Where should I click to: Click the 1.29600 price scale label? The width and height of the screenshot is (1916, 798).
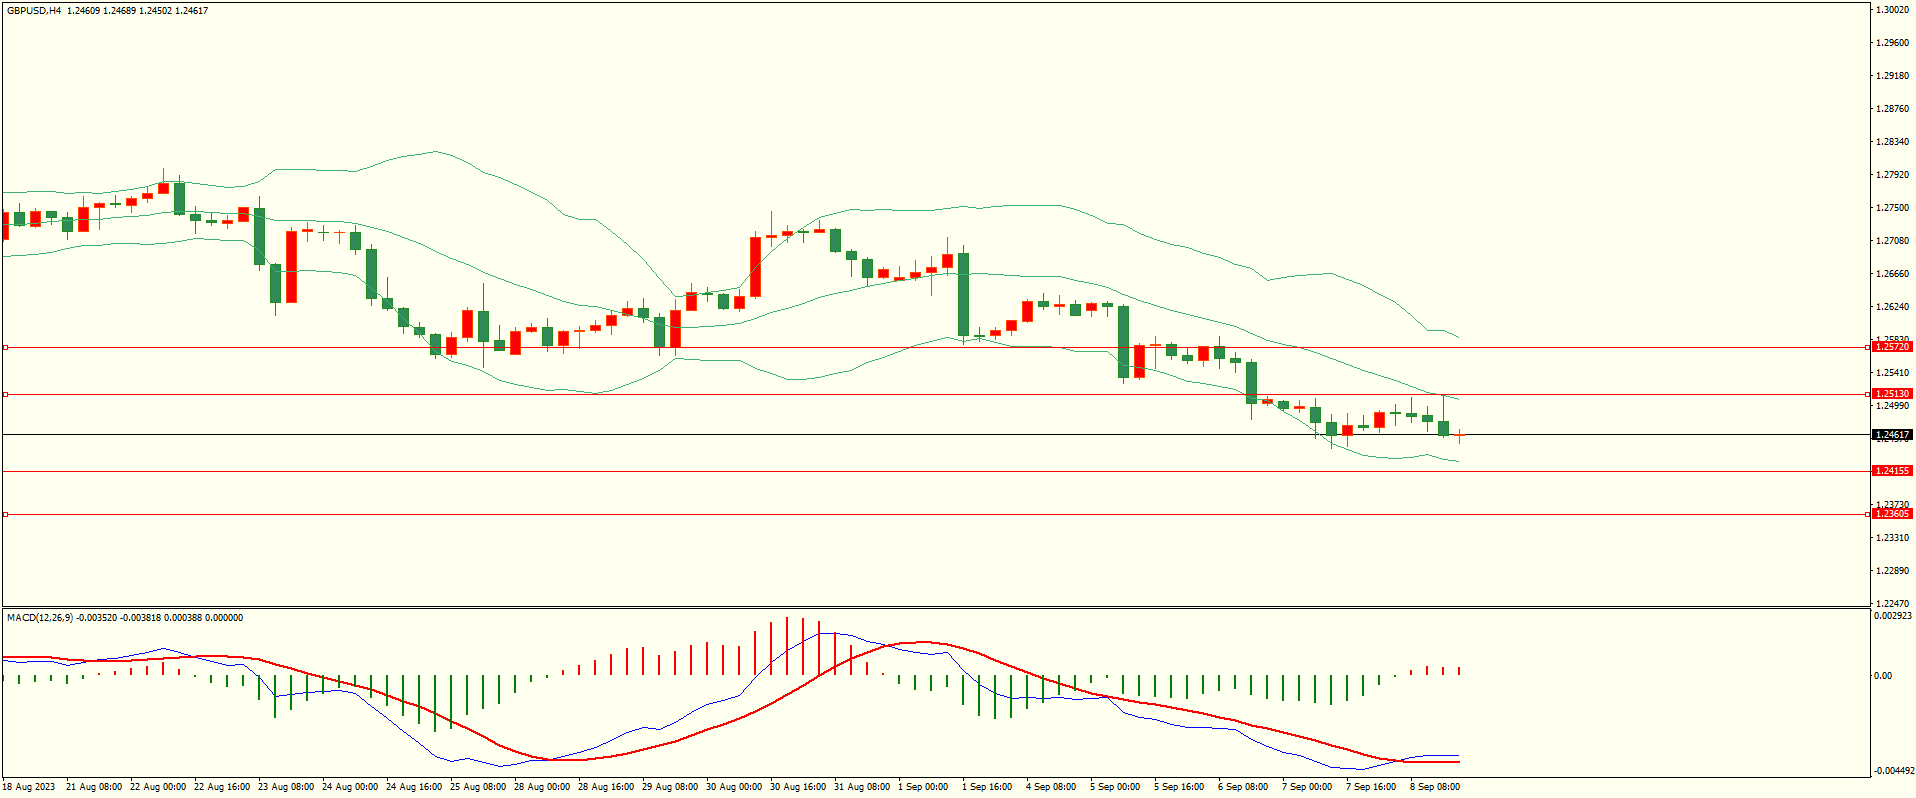[1892, 43]
